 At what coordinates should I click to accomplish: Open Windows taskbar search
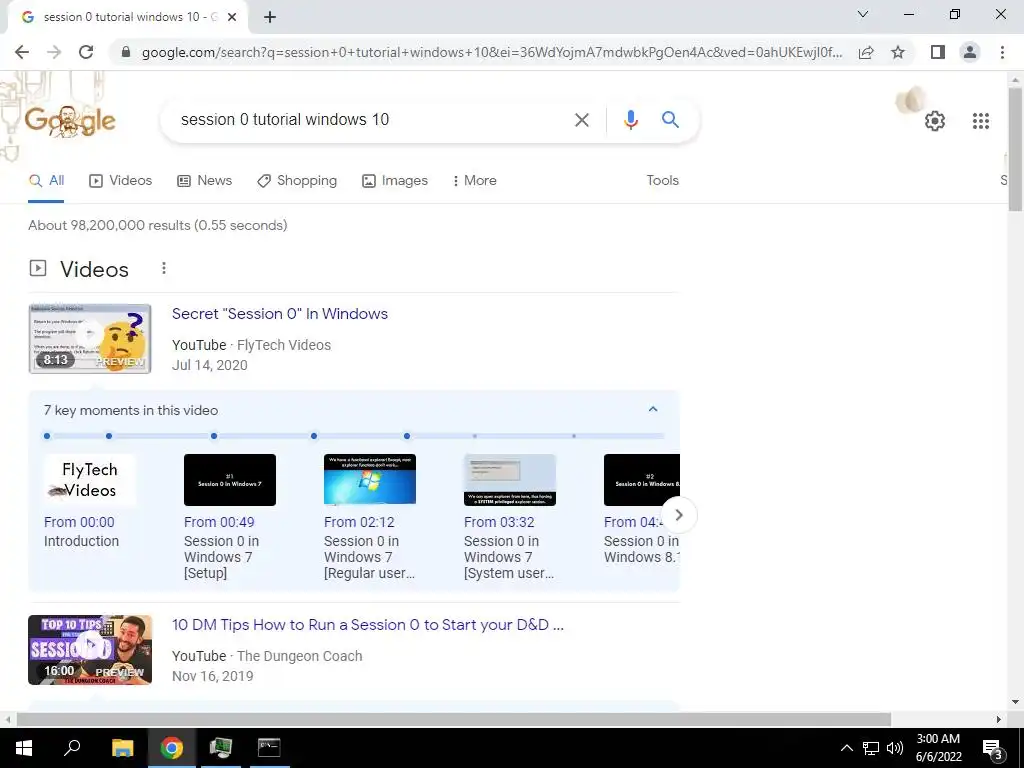(x=72, y=748)
